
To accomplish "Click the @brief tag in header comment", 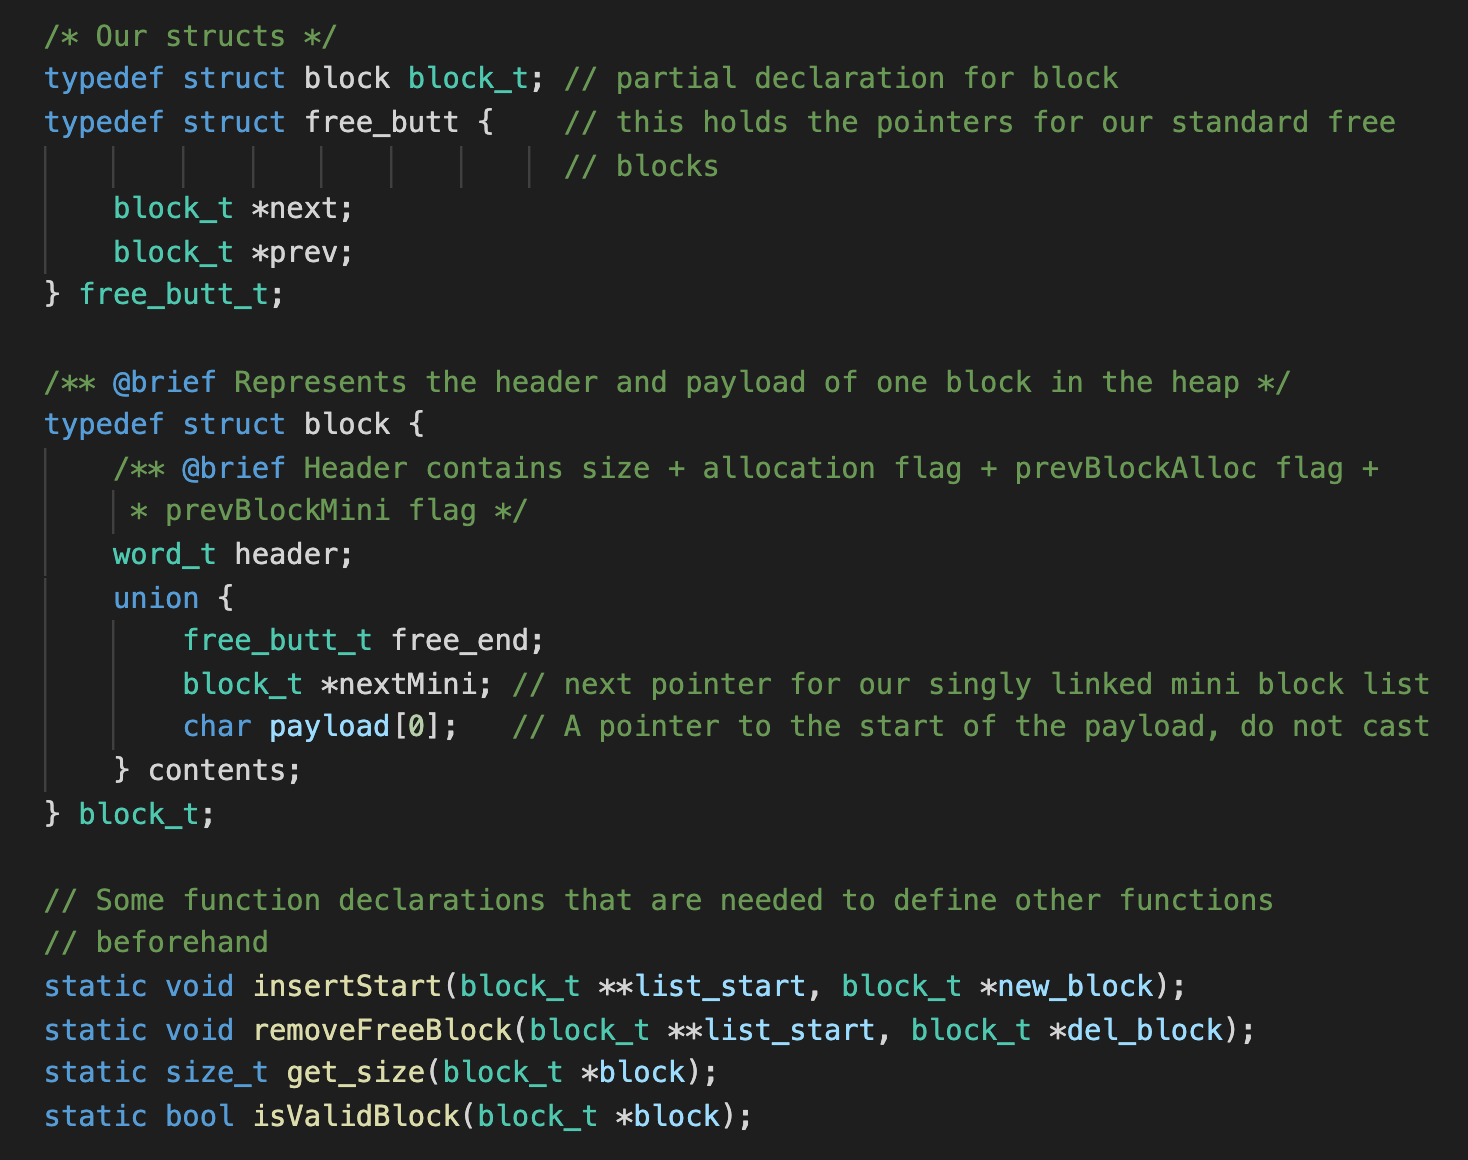I will pos(233,468).
